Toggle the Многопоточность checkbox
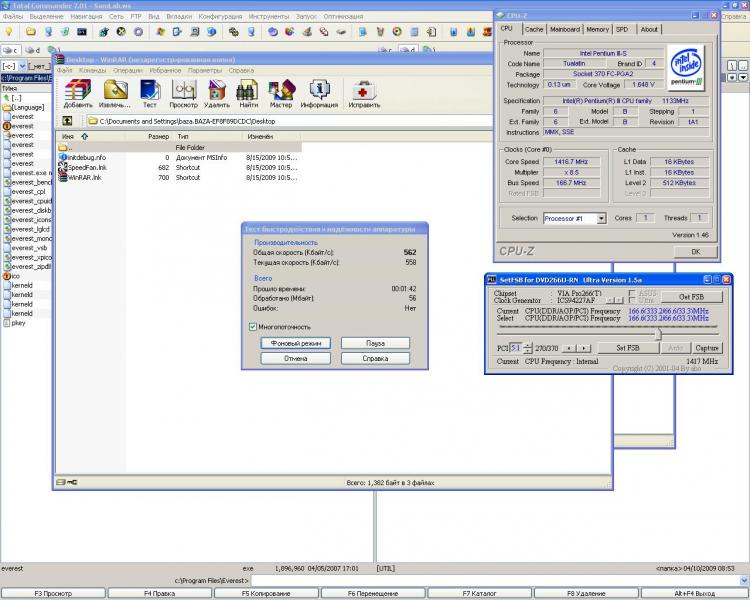This screenshot has height=600, width=750. click(253, 327)
